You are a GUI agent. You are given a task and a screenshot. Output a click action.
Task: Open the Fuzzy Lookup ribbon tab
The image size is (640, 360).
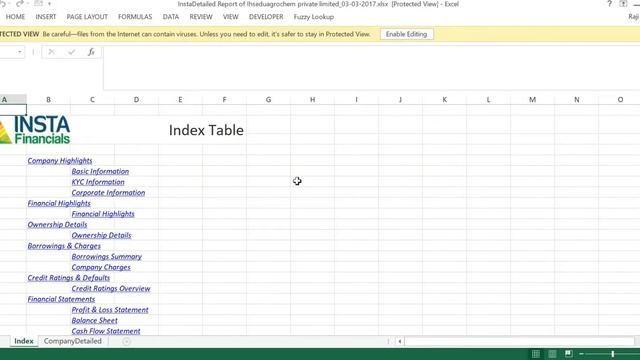313,17
